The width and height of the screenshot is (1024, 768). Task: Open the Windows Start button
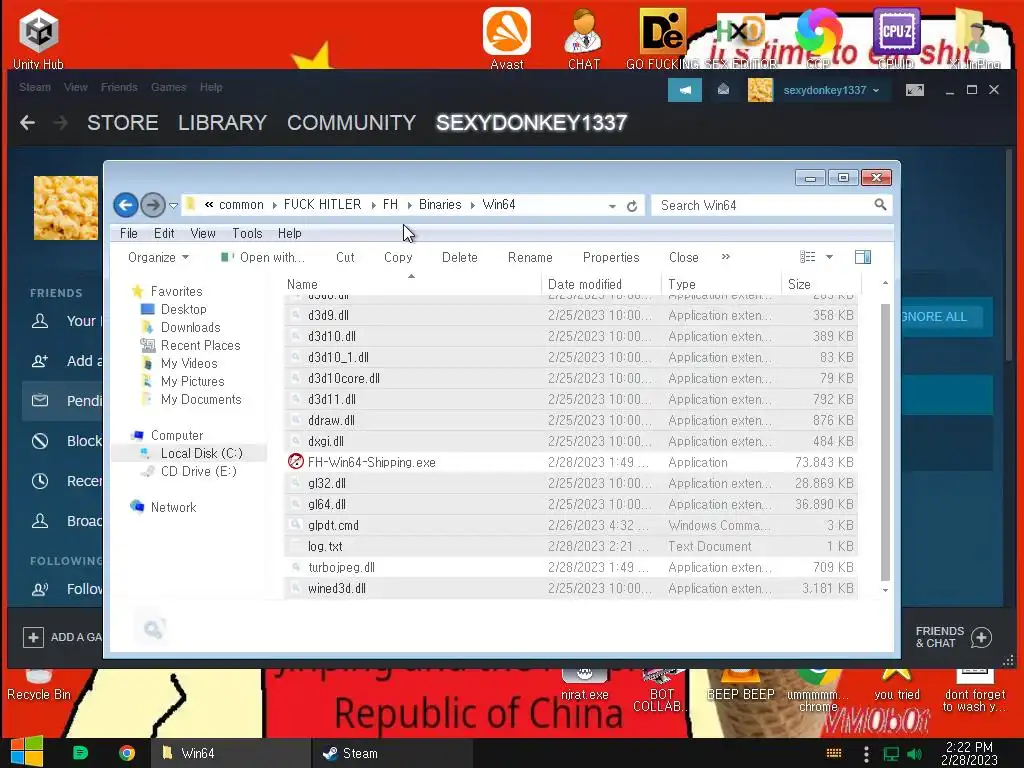(x=27, y=752)
